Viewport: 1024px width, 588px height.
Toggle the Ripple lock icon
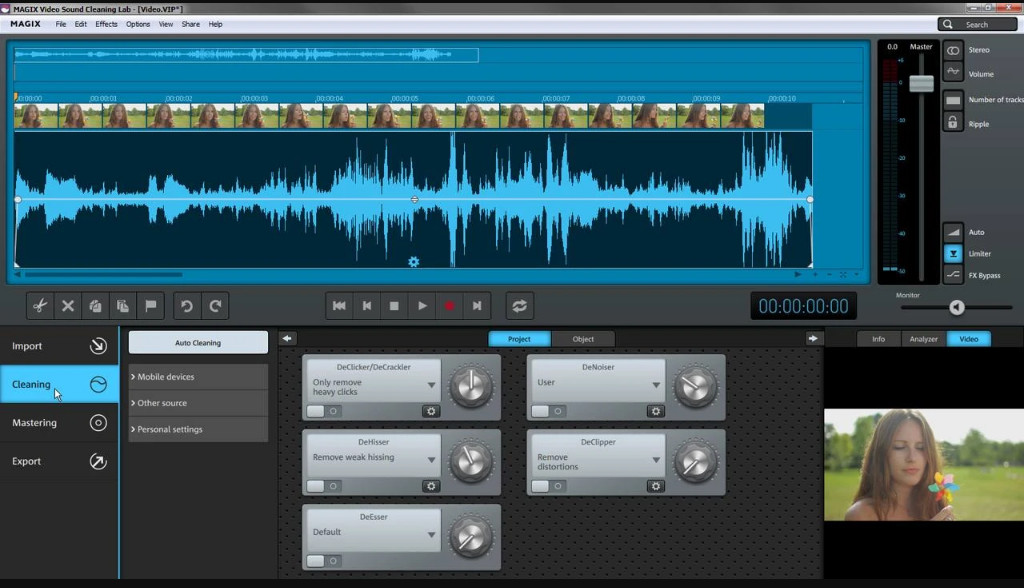(x=953, y=122)
